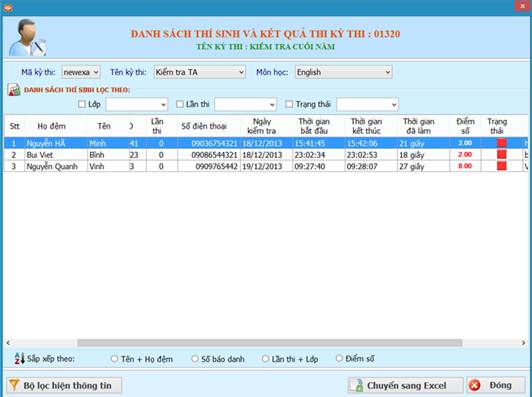Enable the Lớp filter checkbox

(x=82, y=104)
